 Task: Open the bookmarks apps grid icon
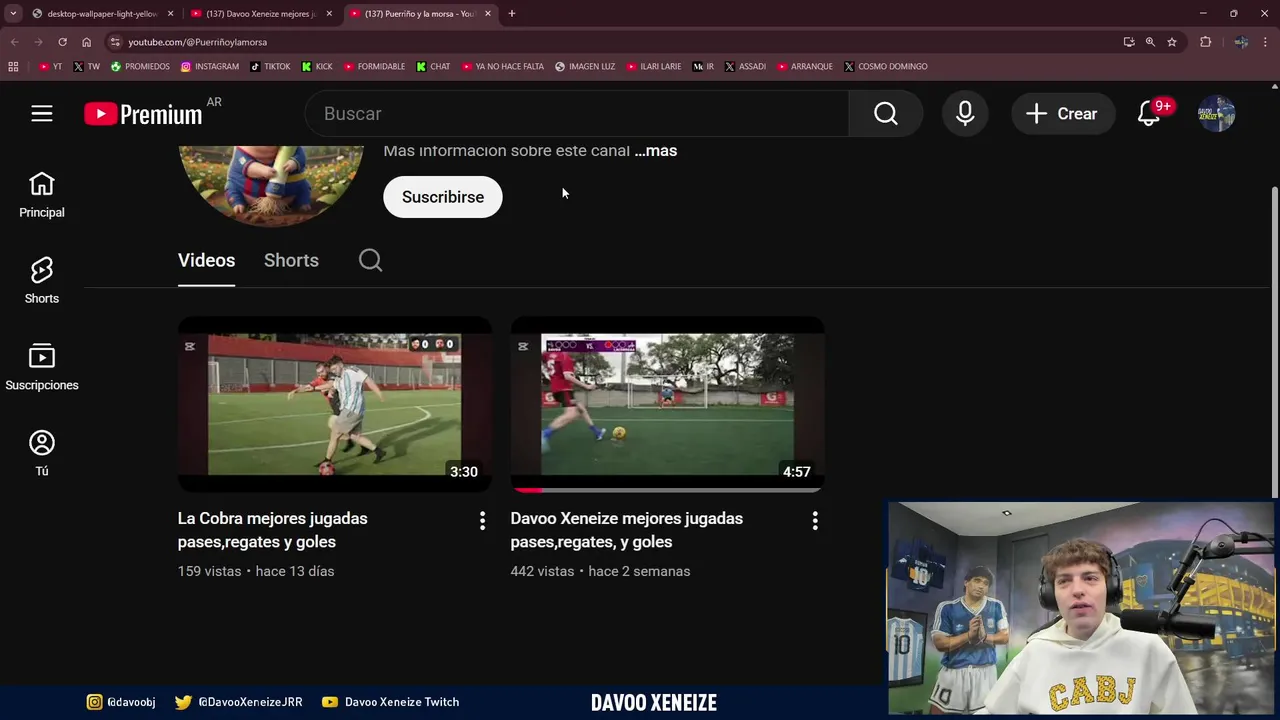(13, 66)
